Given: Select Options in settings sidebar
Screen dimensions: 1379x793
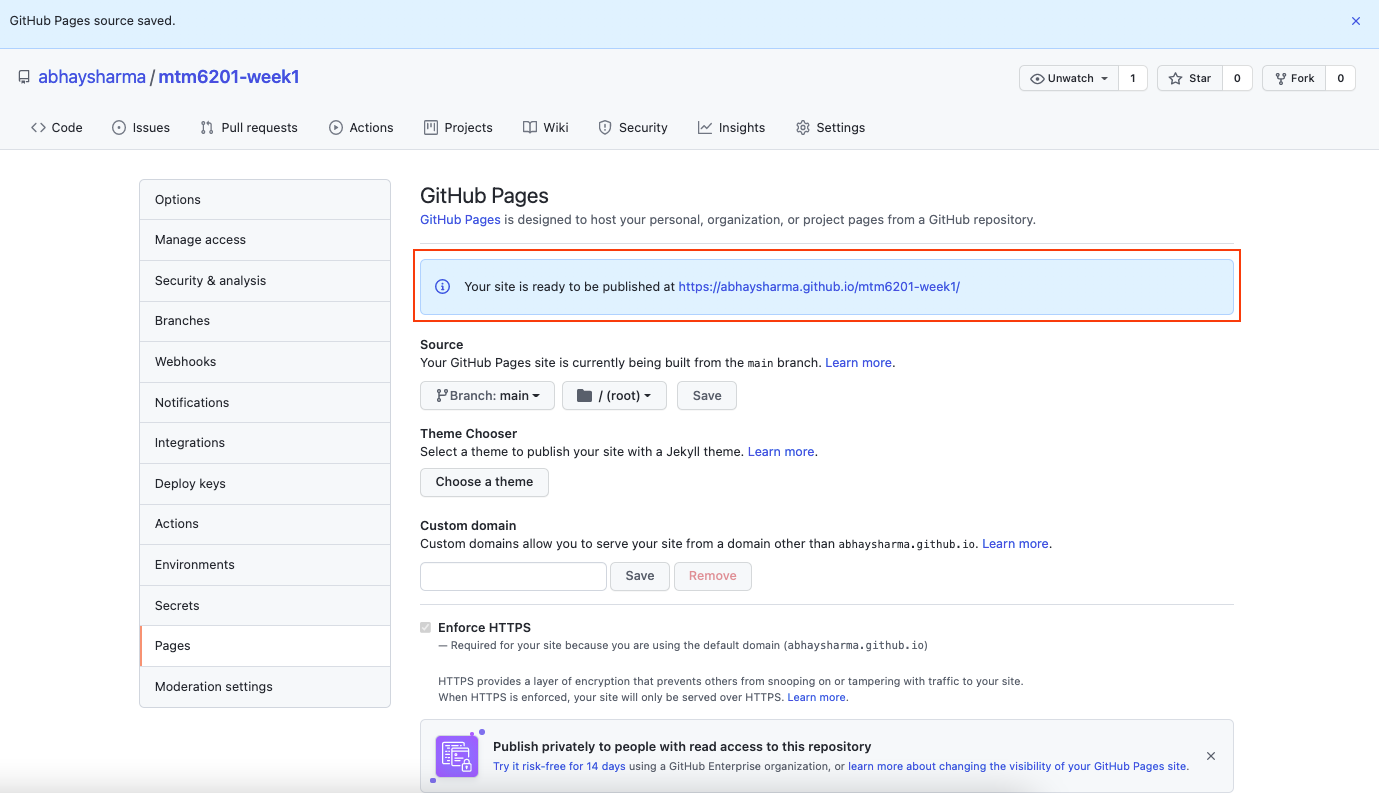Looking at the screenshot, I should [x=265, y=200].
